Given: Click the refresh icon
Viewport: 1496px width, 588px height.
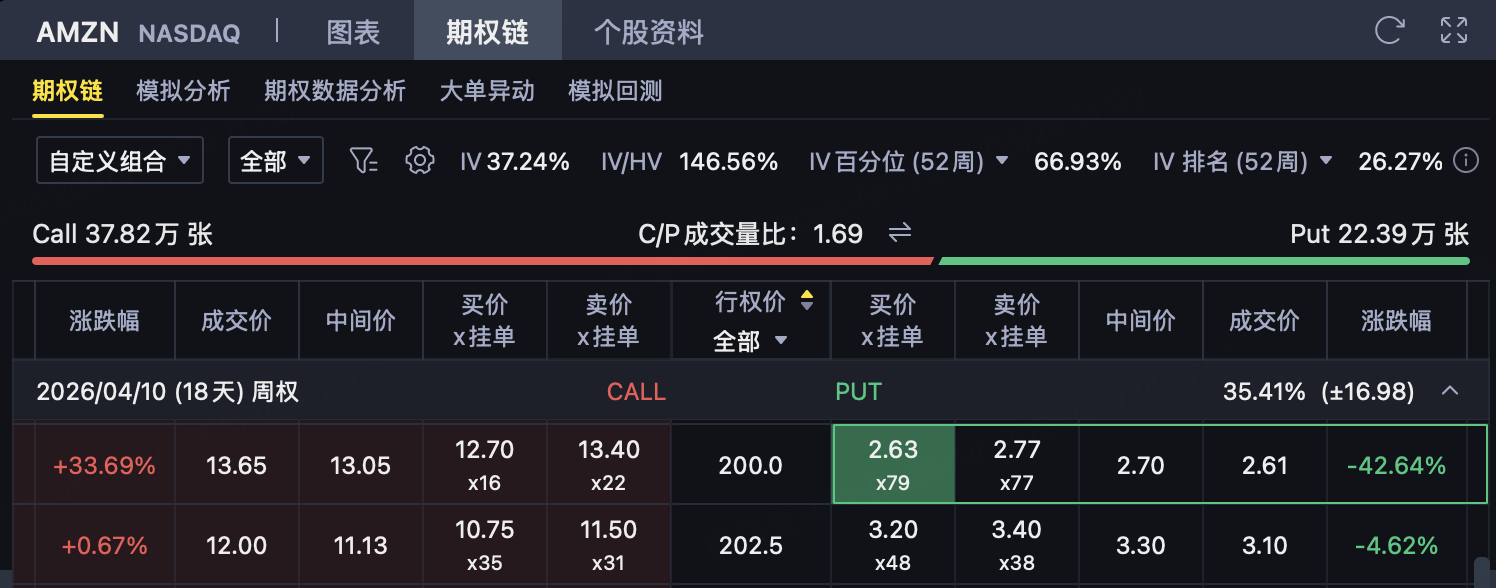Looking at the screenshot, I should 1389,30.
